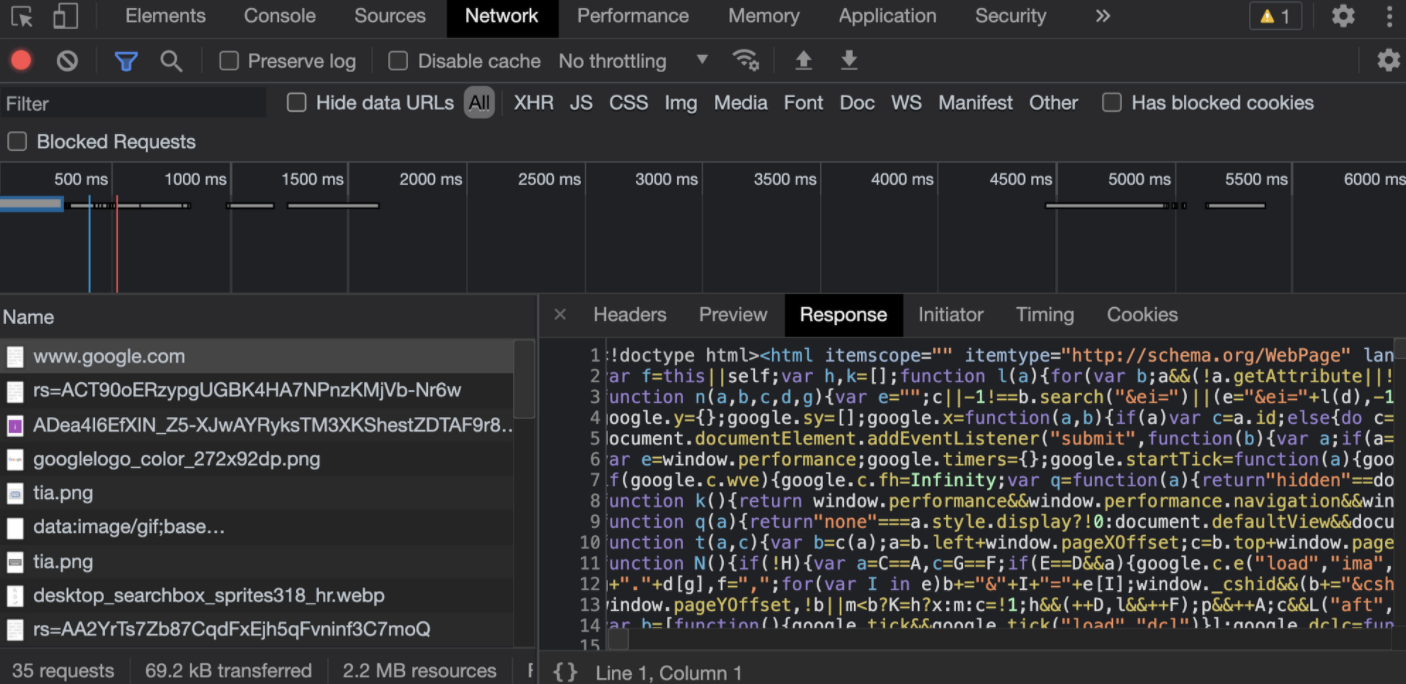Viewport: 1406px width, 684px height.
Task: Open Network panel settings gear
Action: (x=1388, y=60)
